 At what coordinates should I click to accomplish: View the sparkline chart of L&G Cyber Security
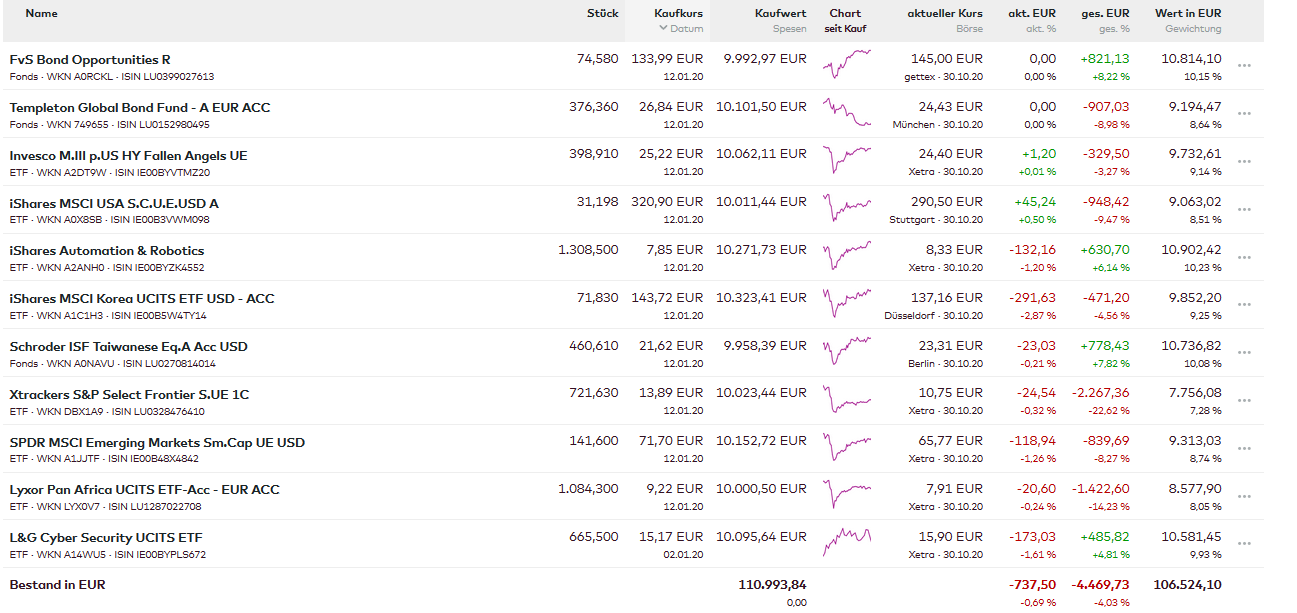(x=846, y=543)
